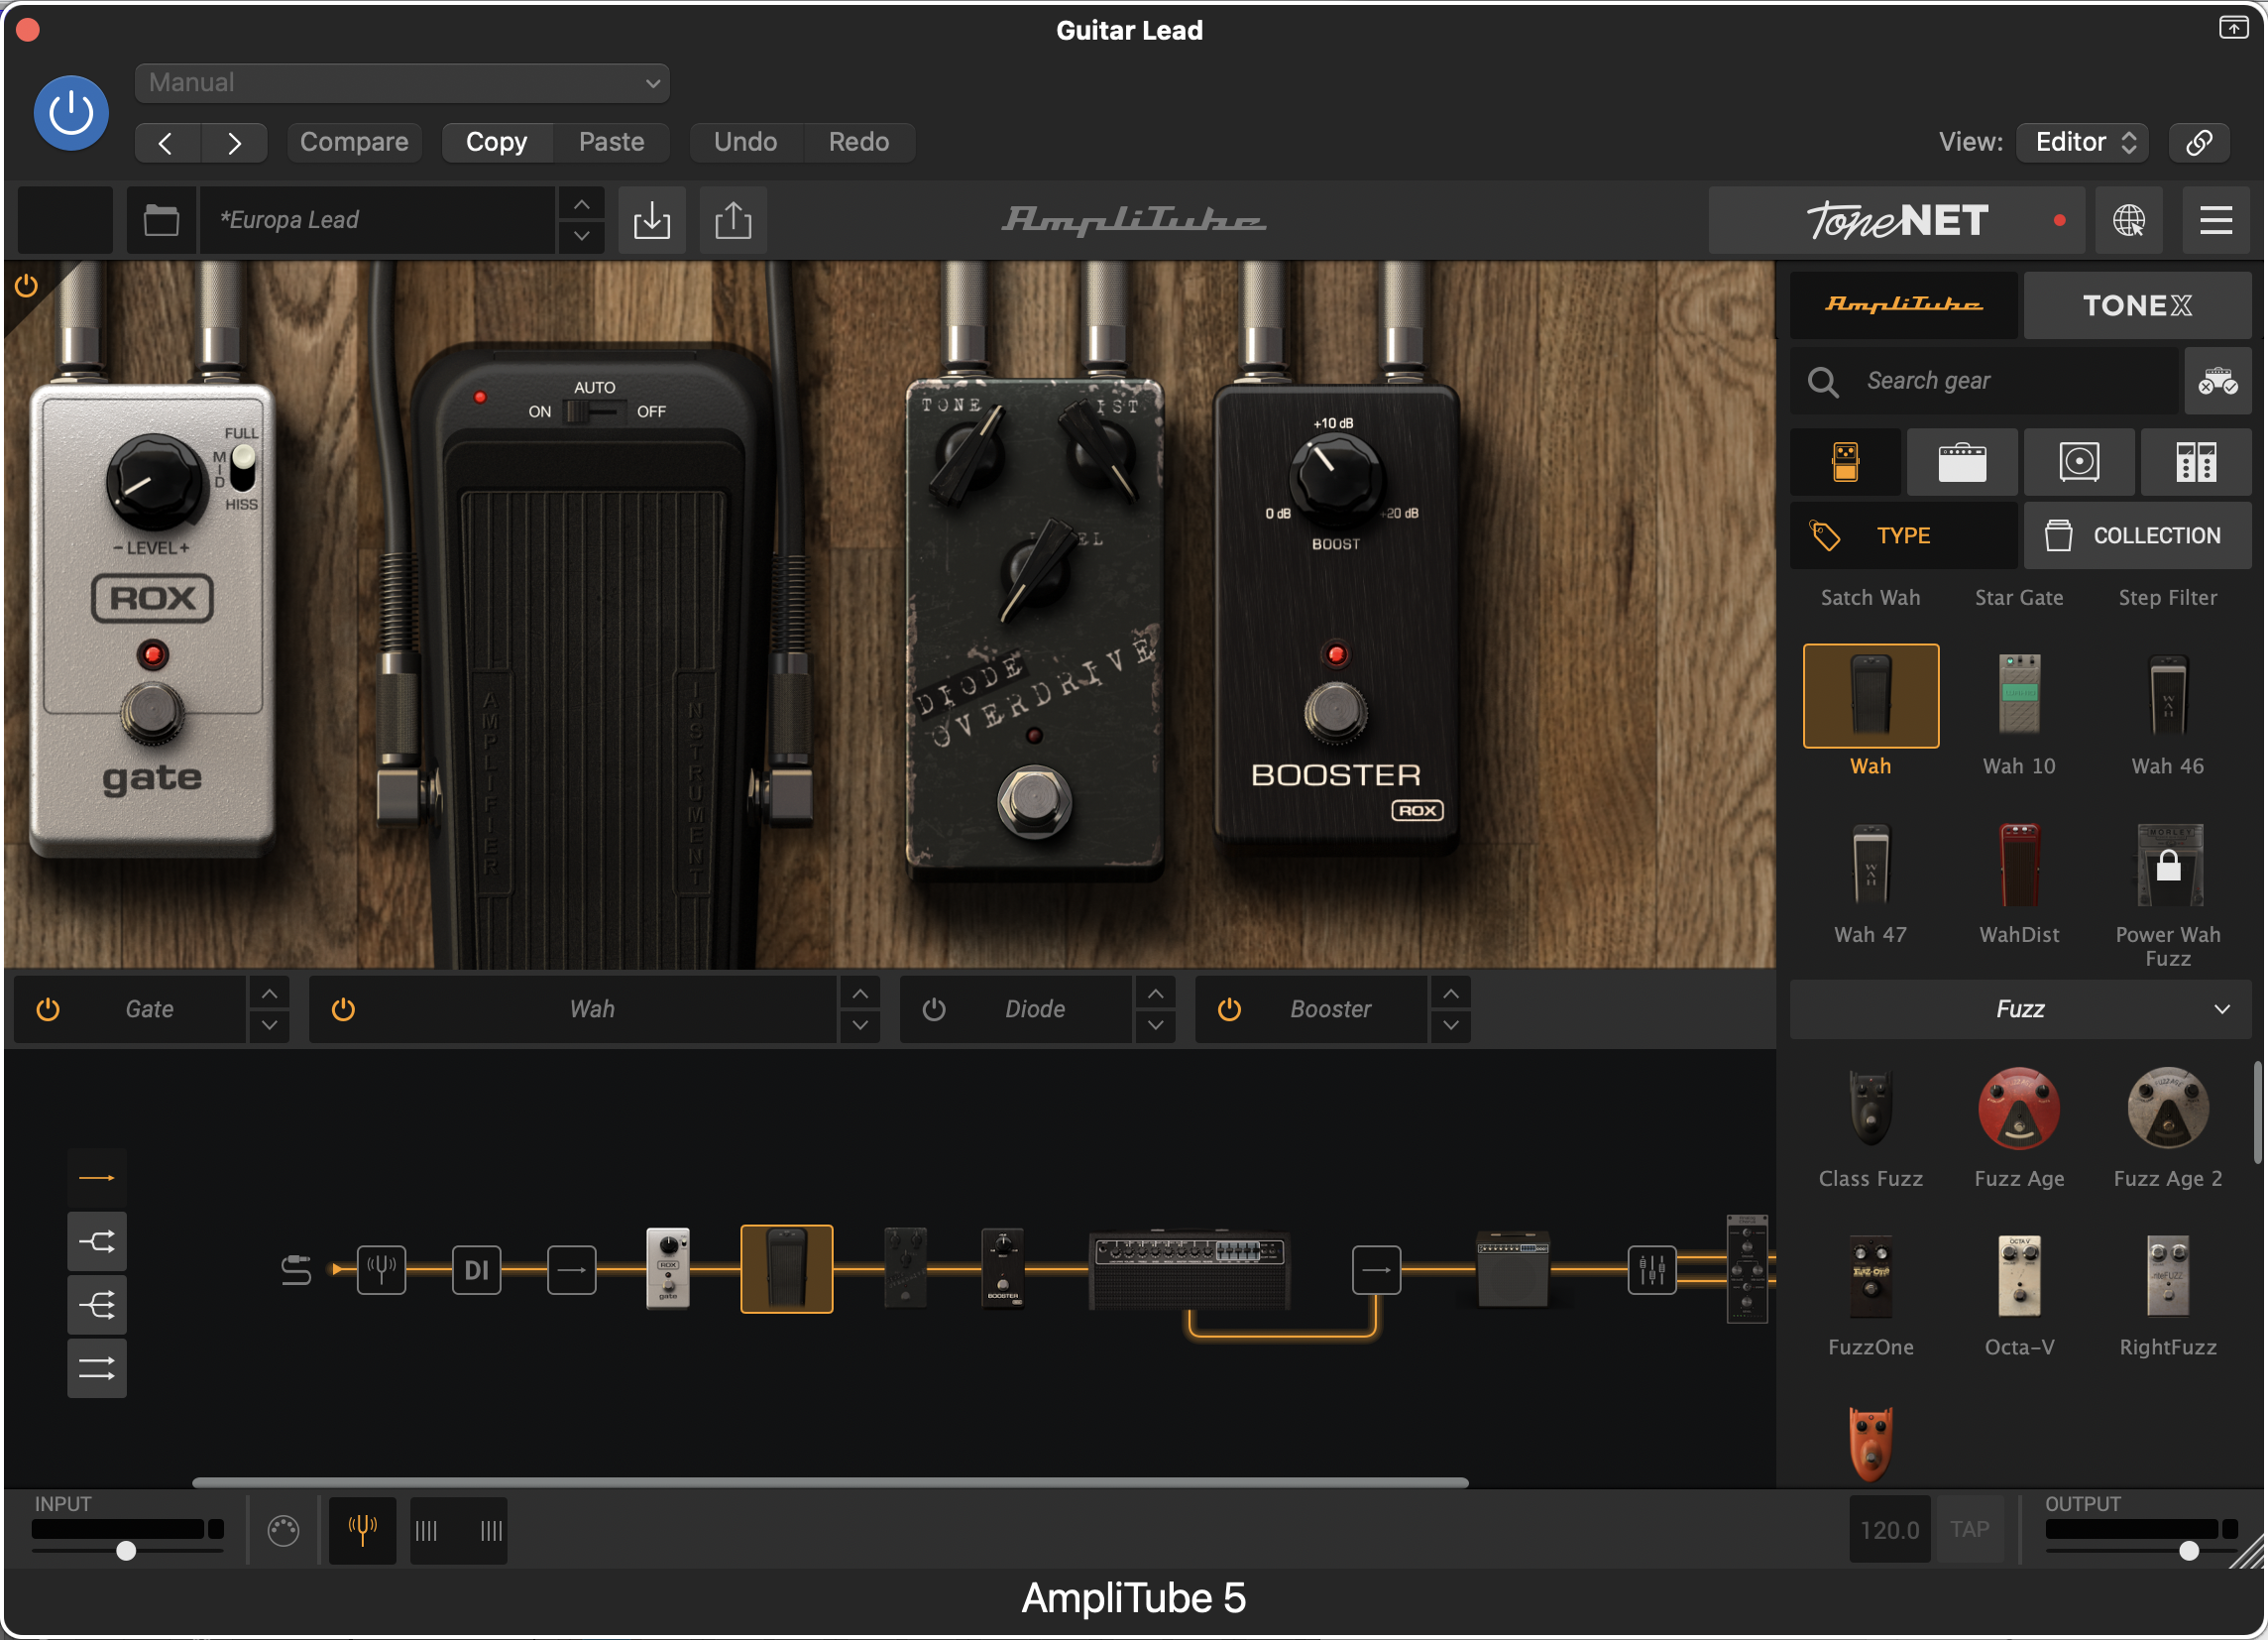2268x1640 pixels.
Task: Open the preset browser folder icon
Action: tap(161, 220)
